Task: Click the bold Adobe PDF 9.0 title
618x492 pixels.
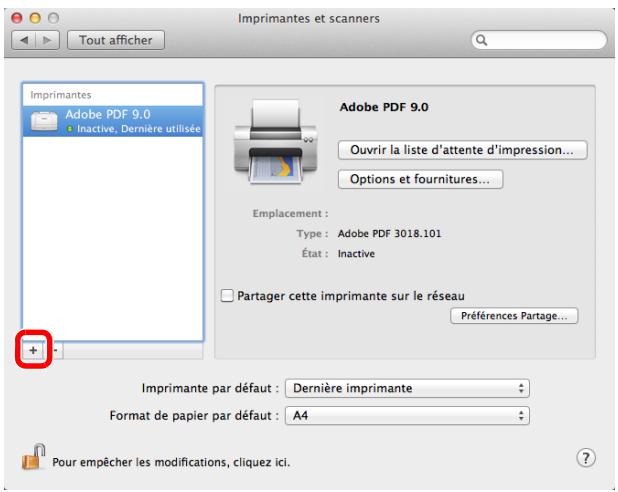Action: tap(384, 107)
